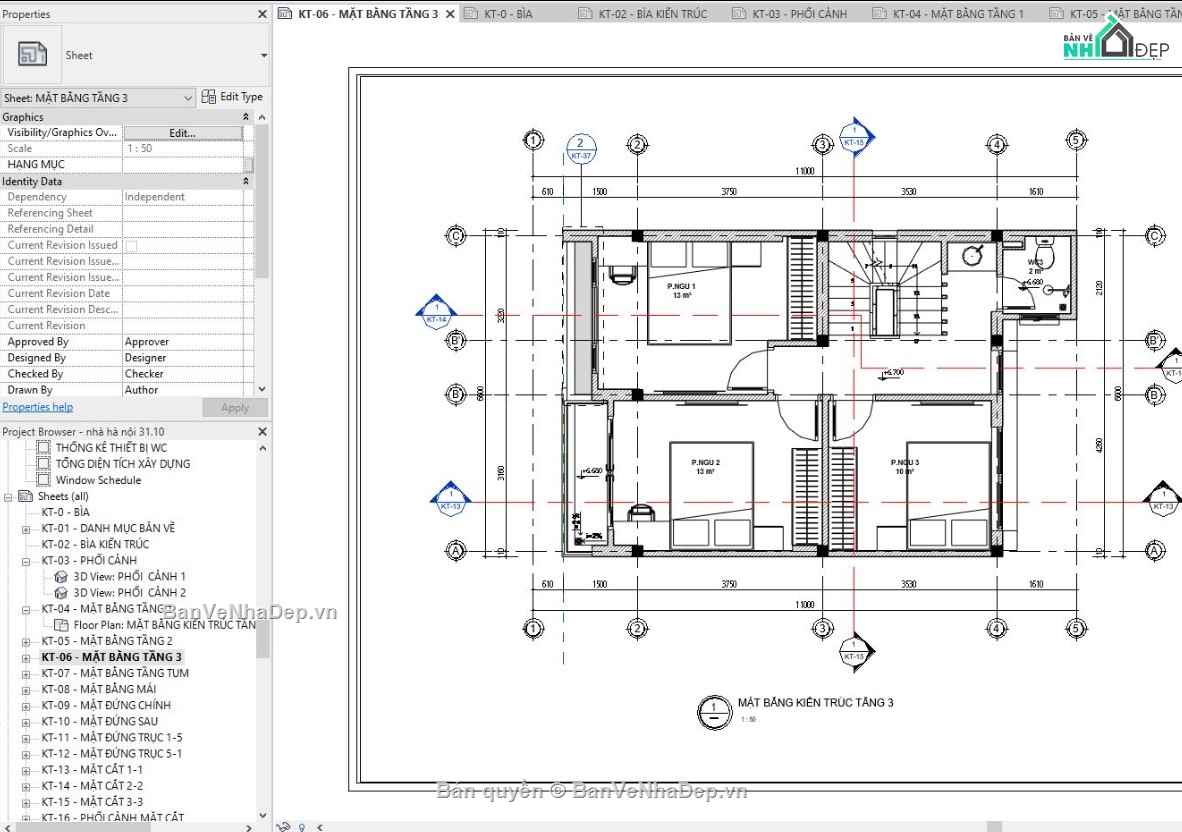Click the Approved By value field
This screenshot has width=1182, height=832.
pos(182,342)
